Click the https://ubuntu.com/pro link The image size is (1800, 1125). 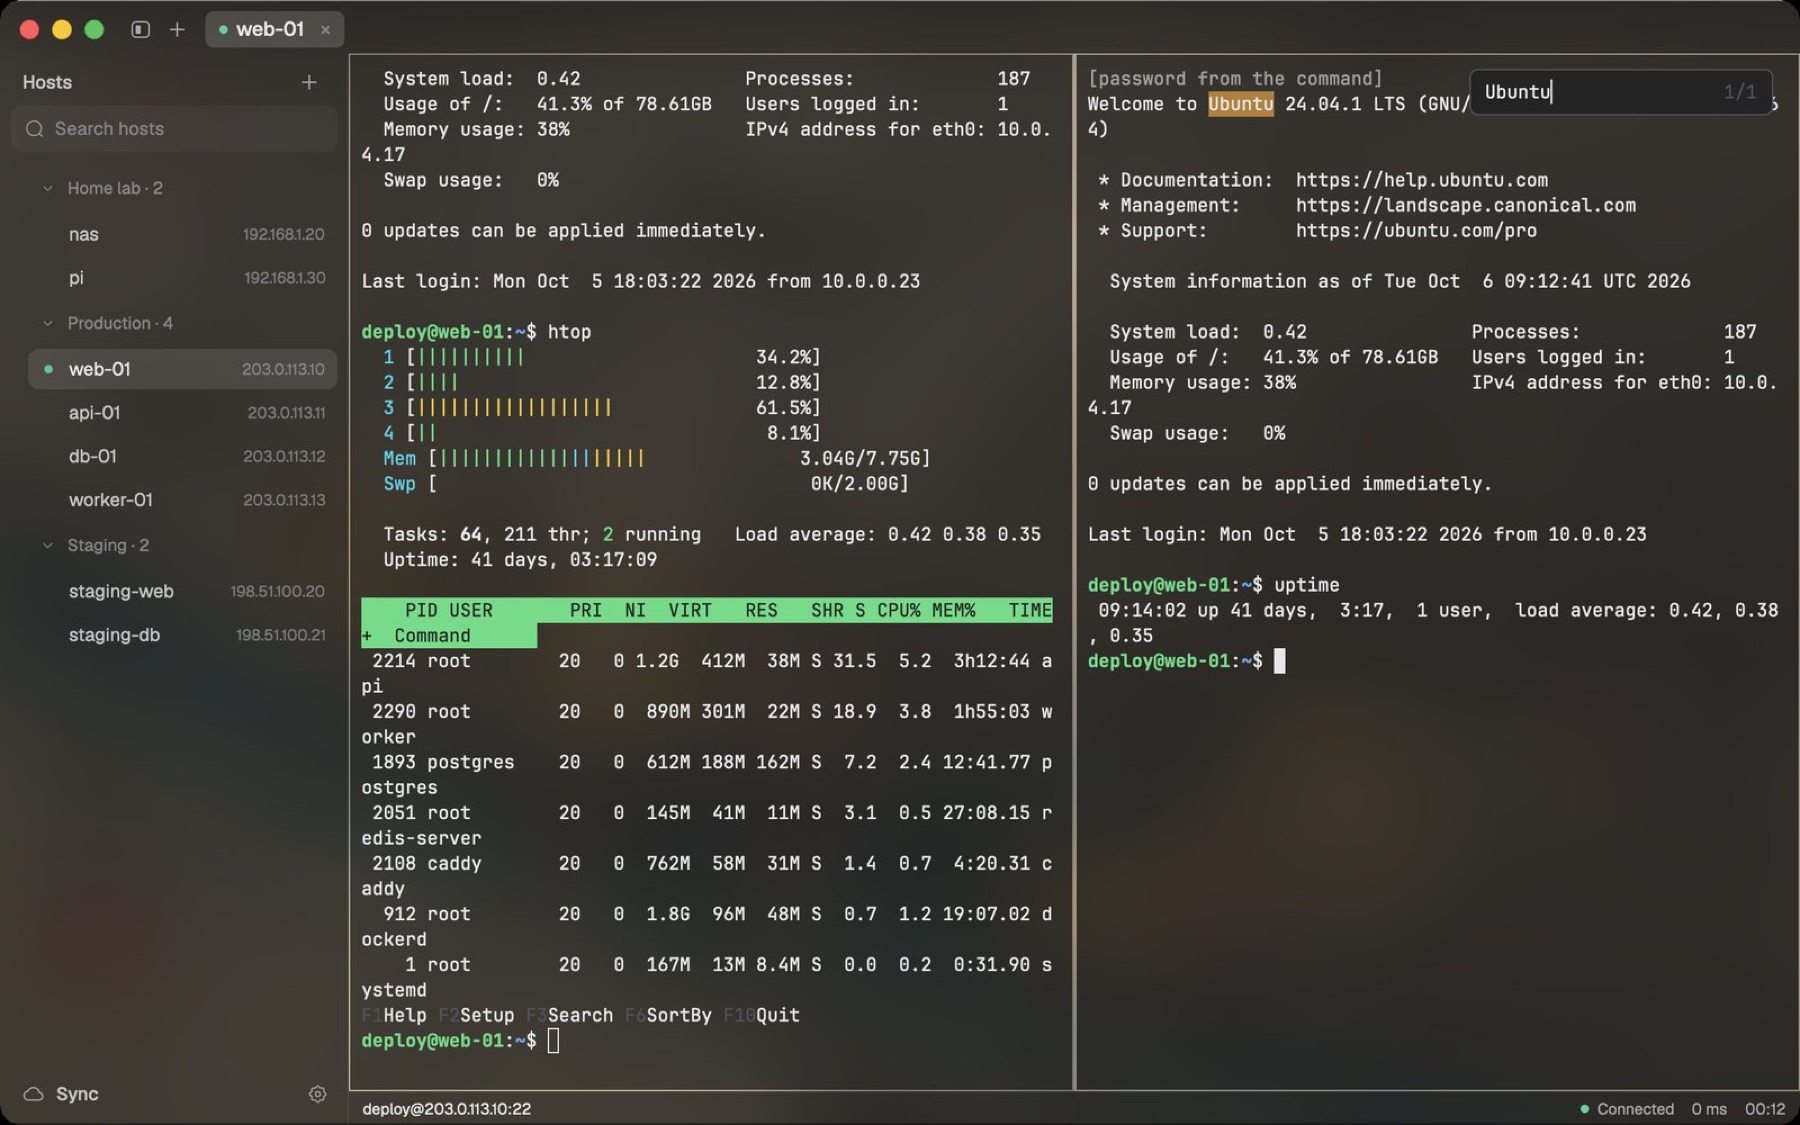(1416, 230)
